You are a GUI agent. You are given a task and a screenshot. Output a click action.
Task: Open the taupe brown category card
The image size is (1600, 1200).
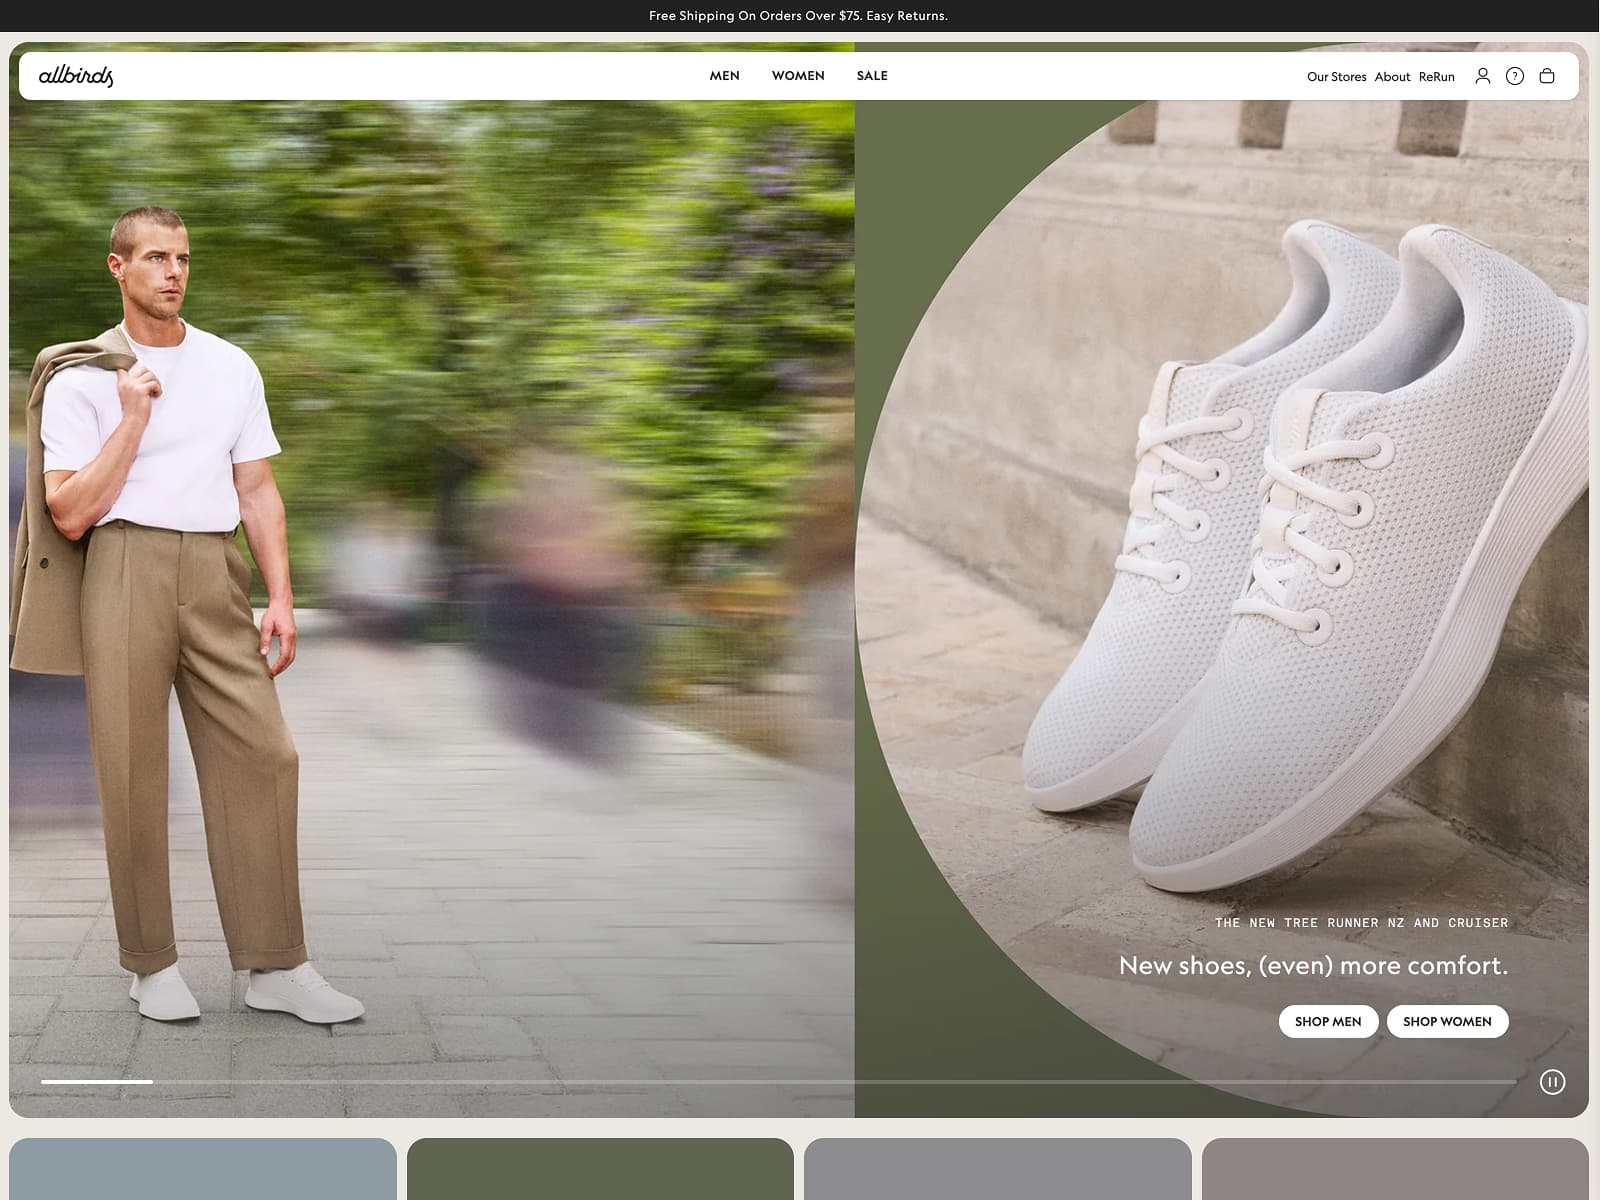coord(1395,1169)
